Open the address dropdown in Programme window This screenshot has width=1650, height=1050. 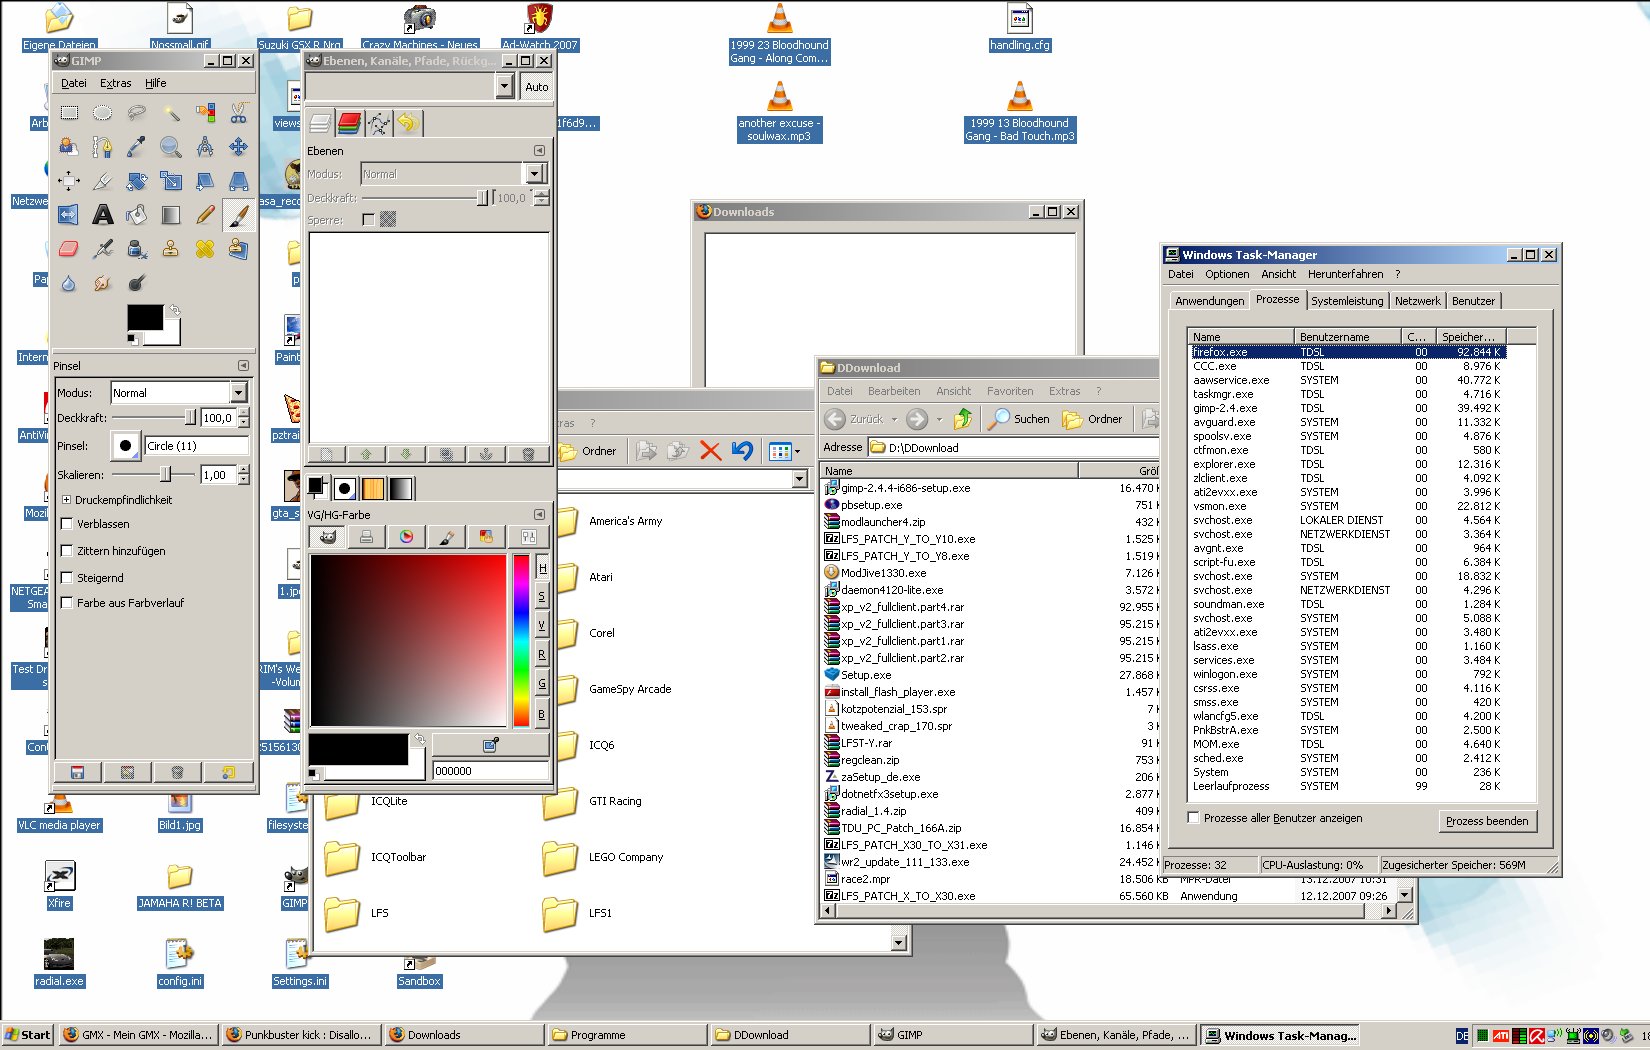pyautogui.click(x=800, y=479)
